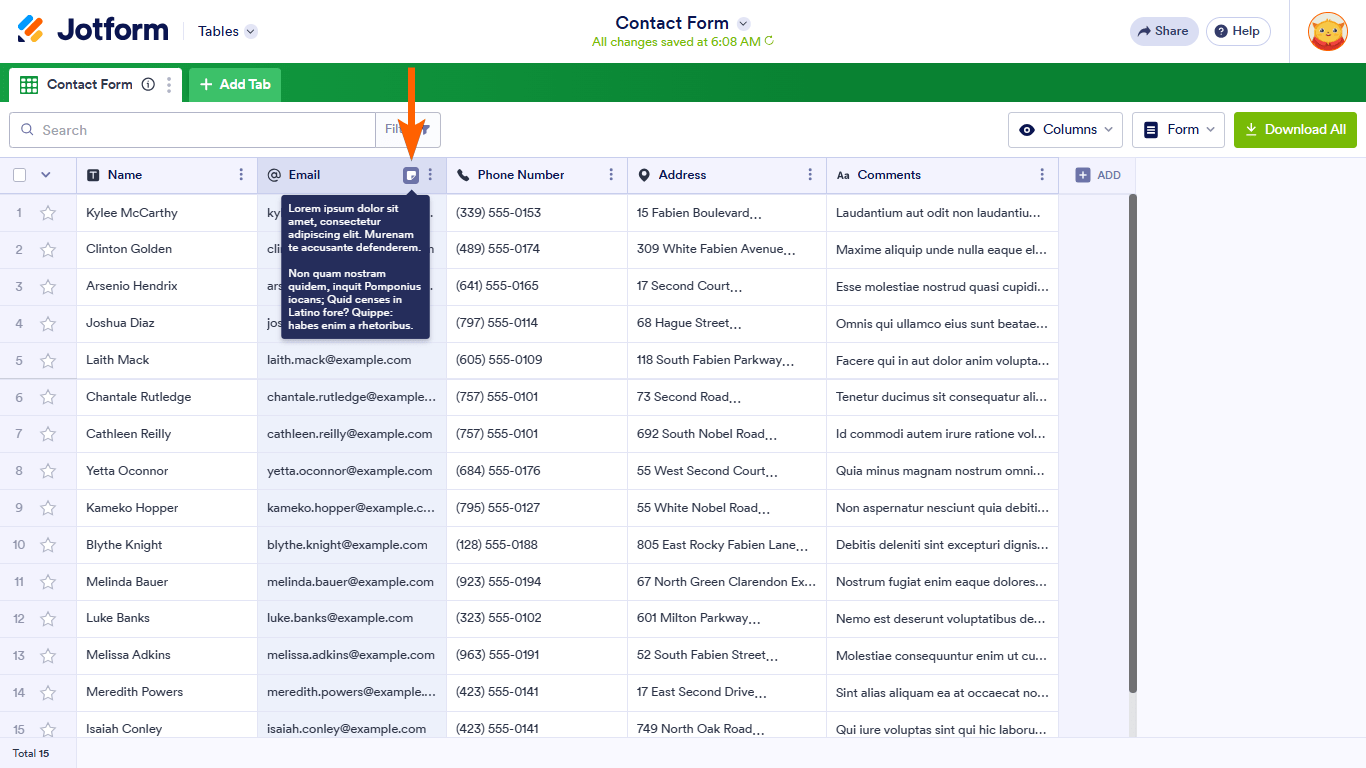Open the Tables product dropdown
The width and height of the screenshot is (1366, 768).
point(228,31)
